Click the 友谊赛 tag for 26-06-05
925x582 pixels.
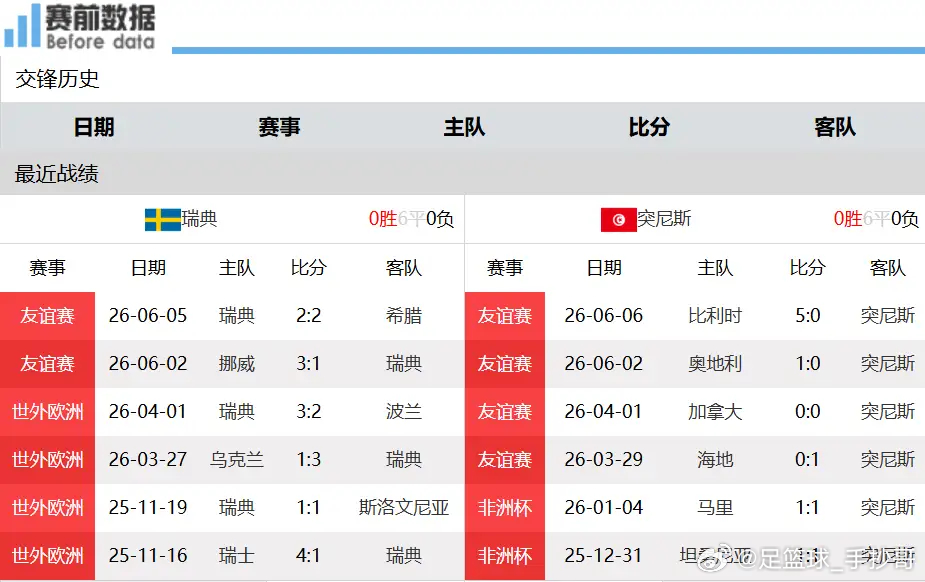(47, 316)
